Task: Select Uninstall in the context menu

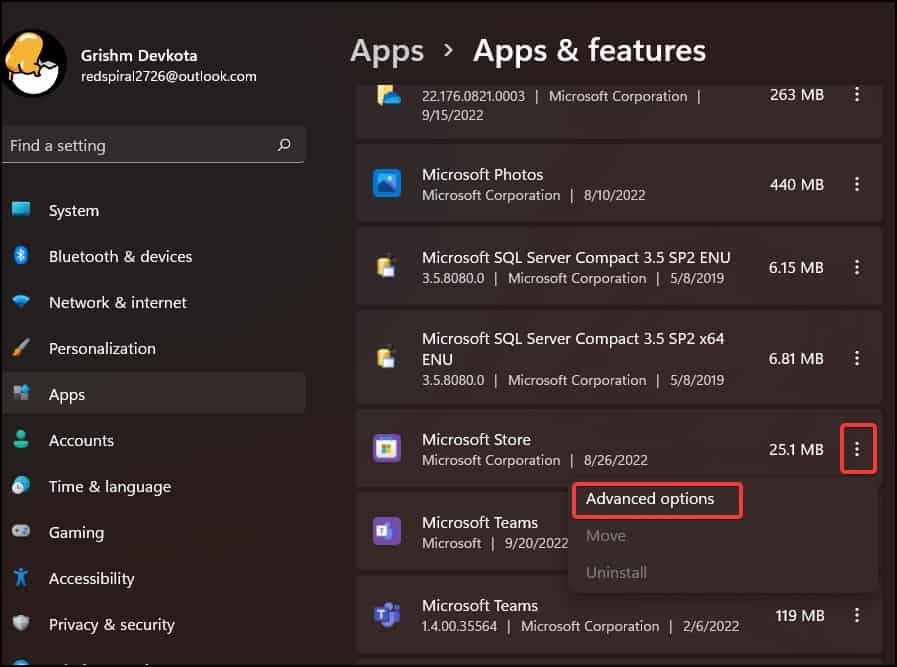Action: pyautogui.click(x=616, y=573)
